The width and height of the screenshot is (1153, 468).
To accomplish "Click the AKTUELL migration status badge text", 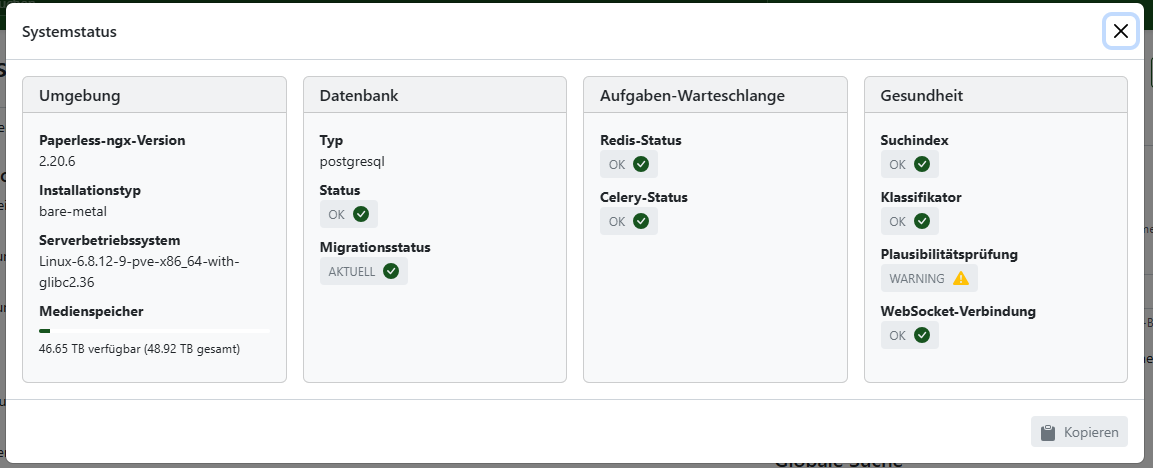I will tap(352, 271).
